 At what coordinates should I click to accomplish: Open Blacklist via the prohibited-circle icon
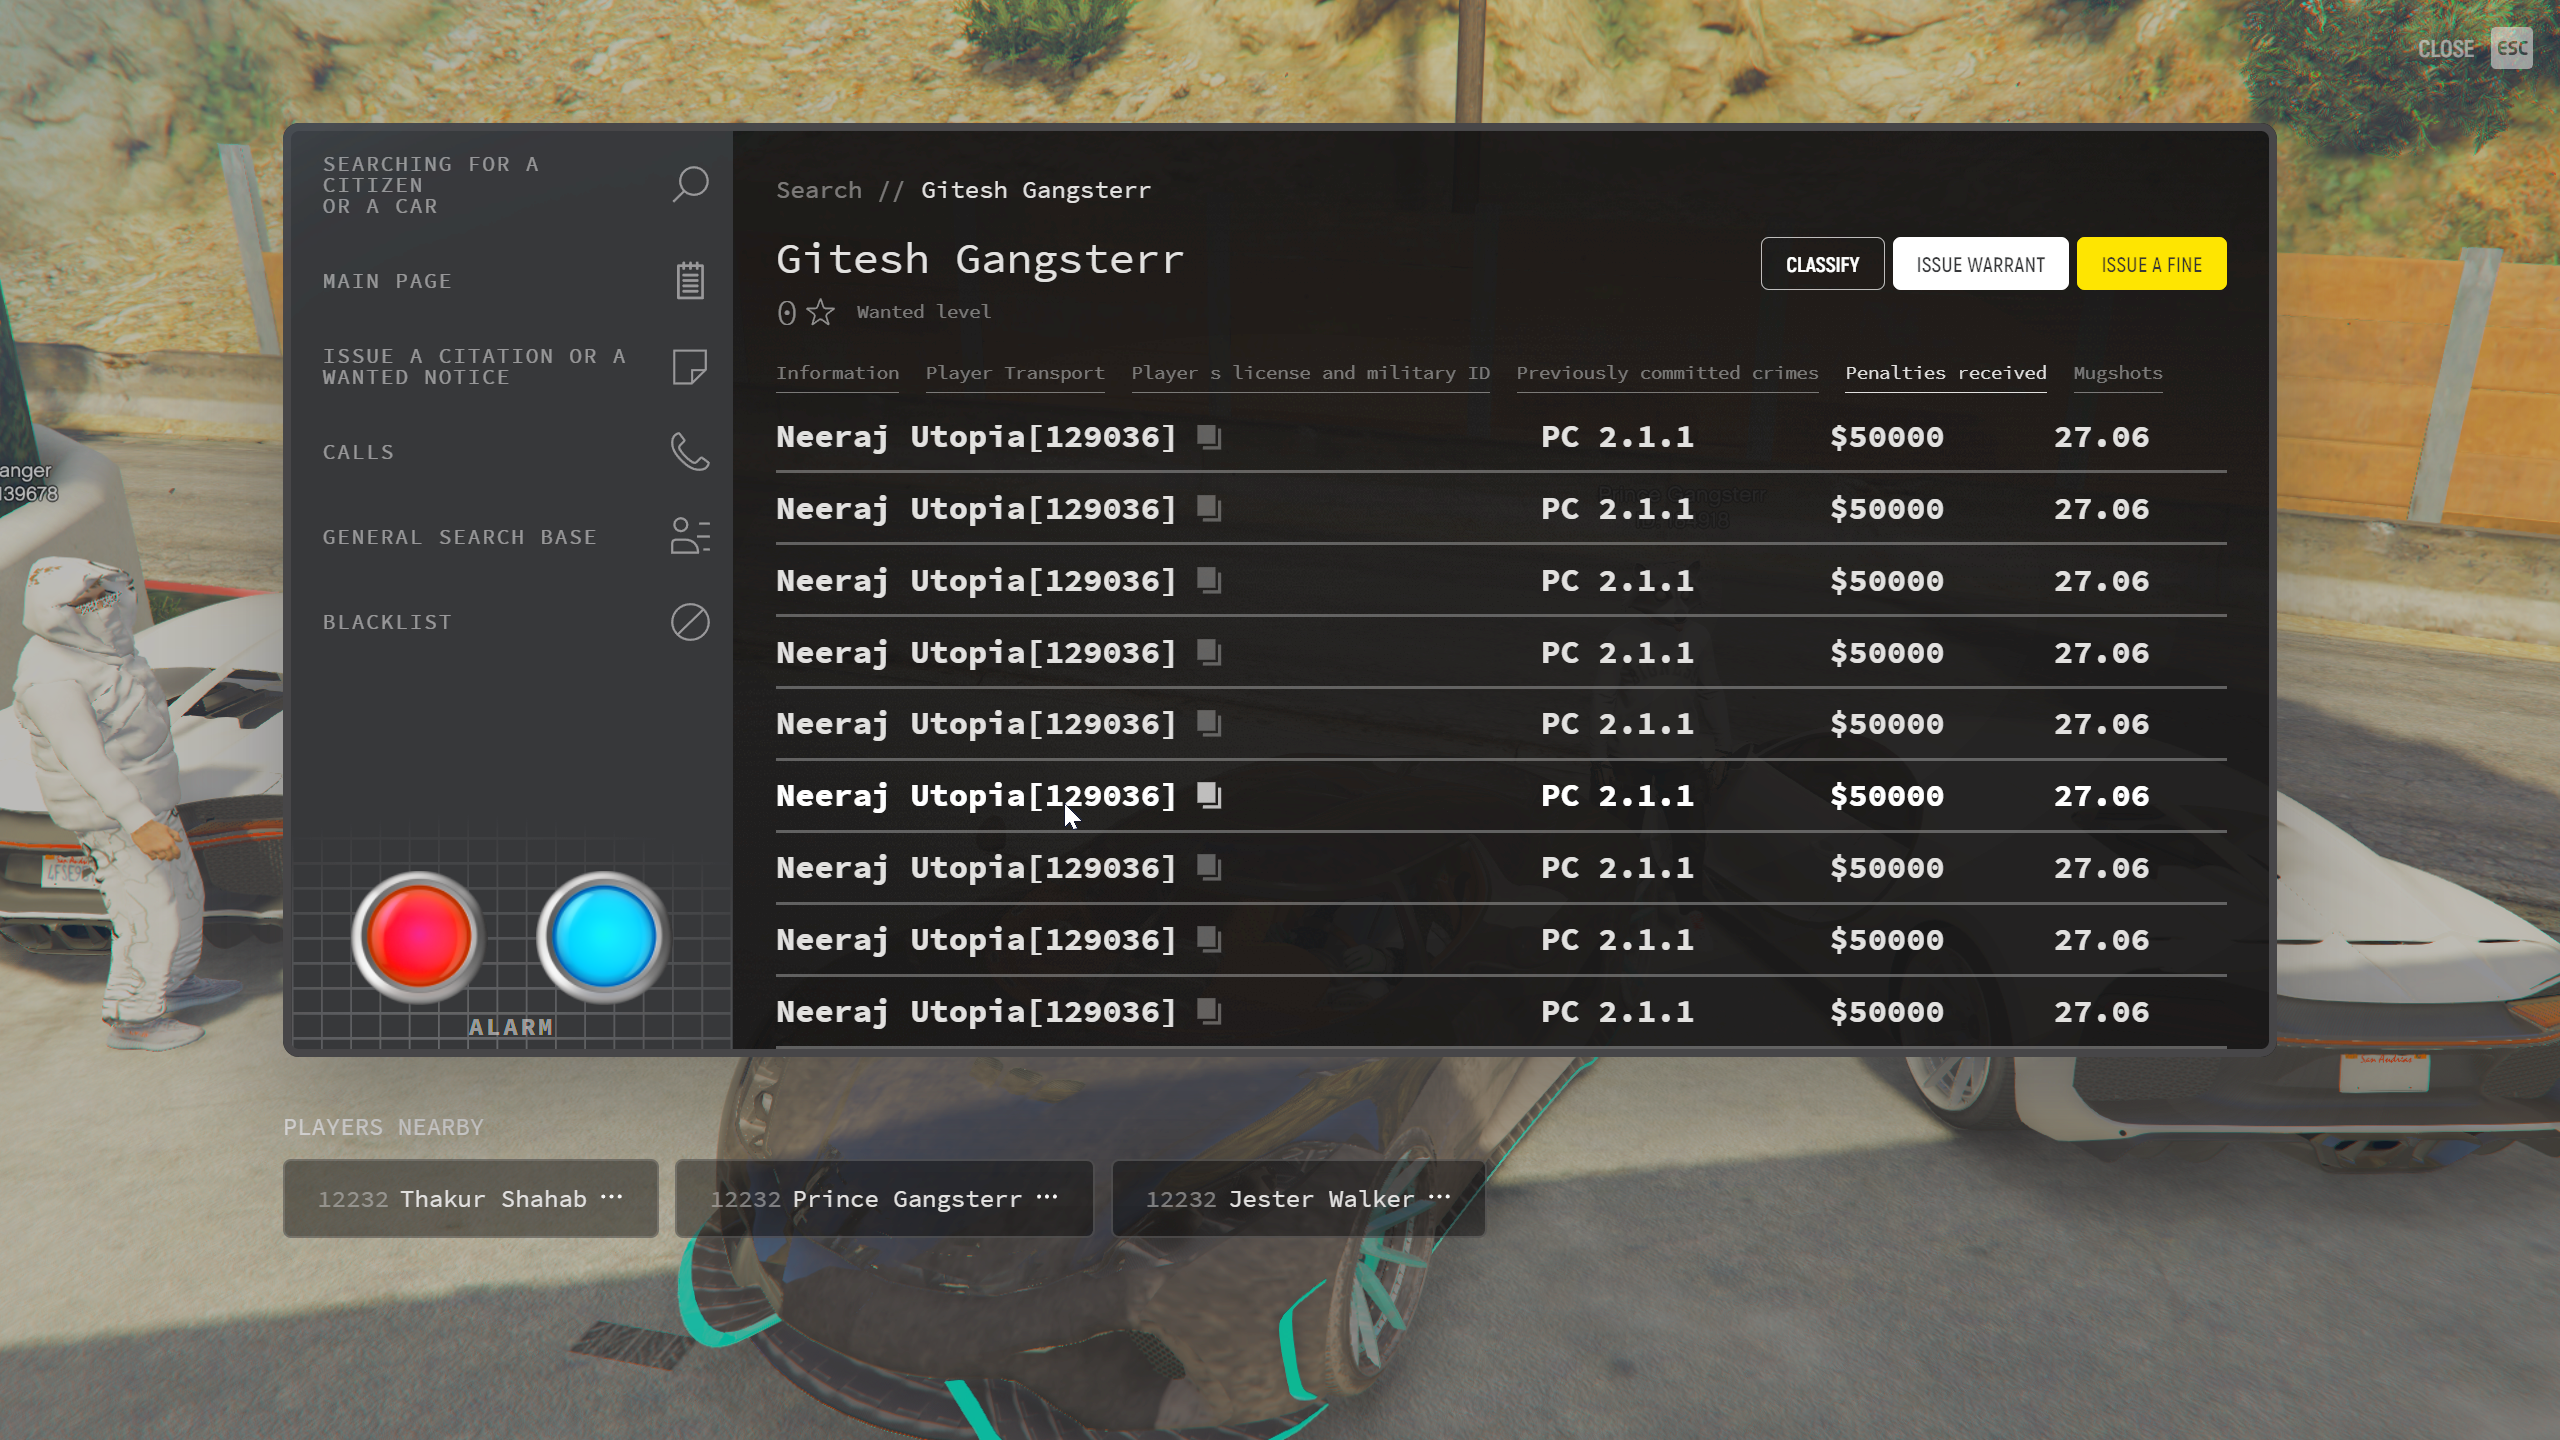pos(690,622)
